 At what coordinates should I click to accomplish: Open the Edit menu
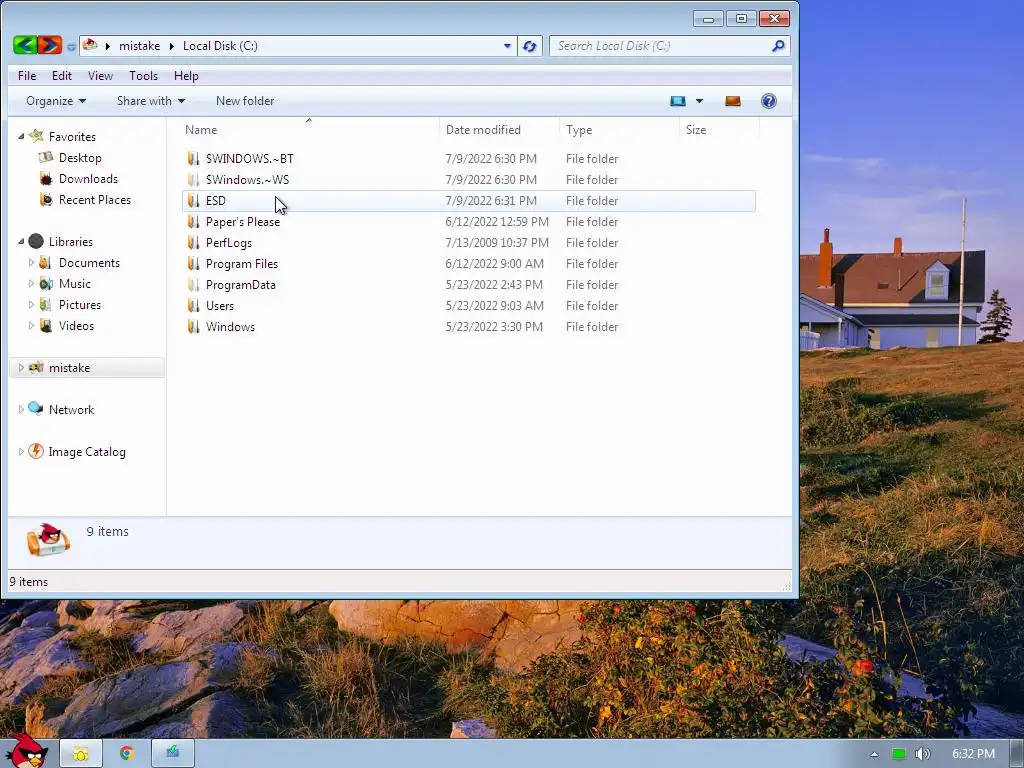(x=62, y=76)
